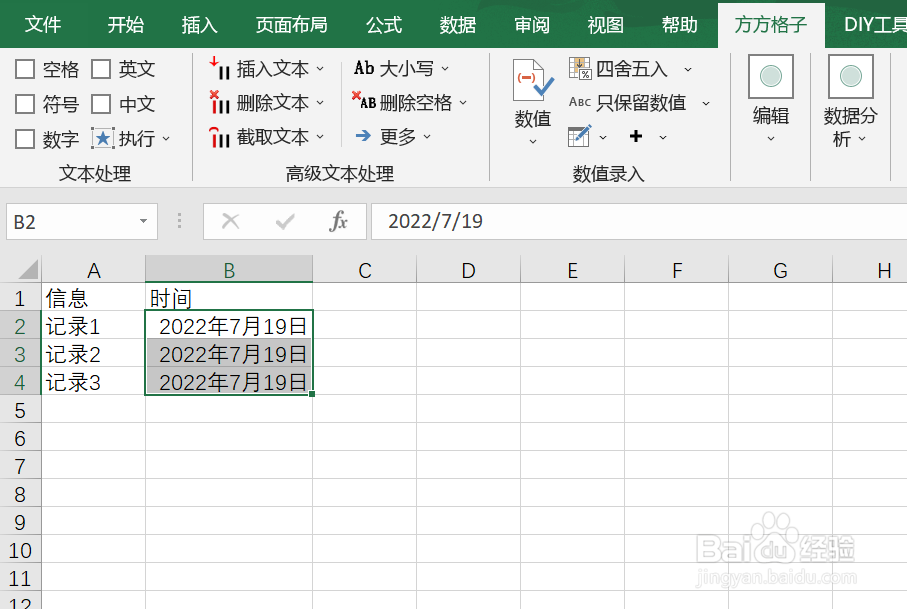Click the formula bar showing 2022/7/19
This screenshot has height=609, width=907.
coord(639,221)
